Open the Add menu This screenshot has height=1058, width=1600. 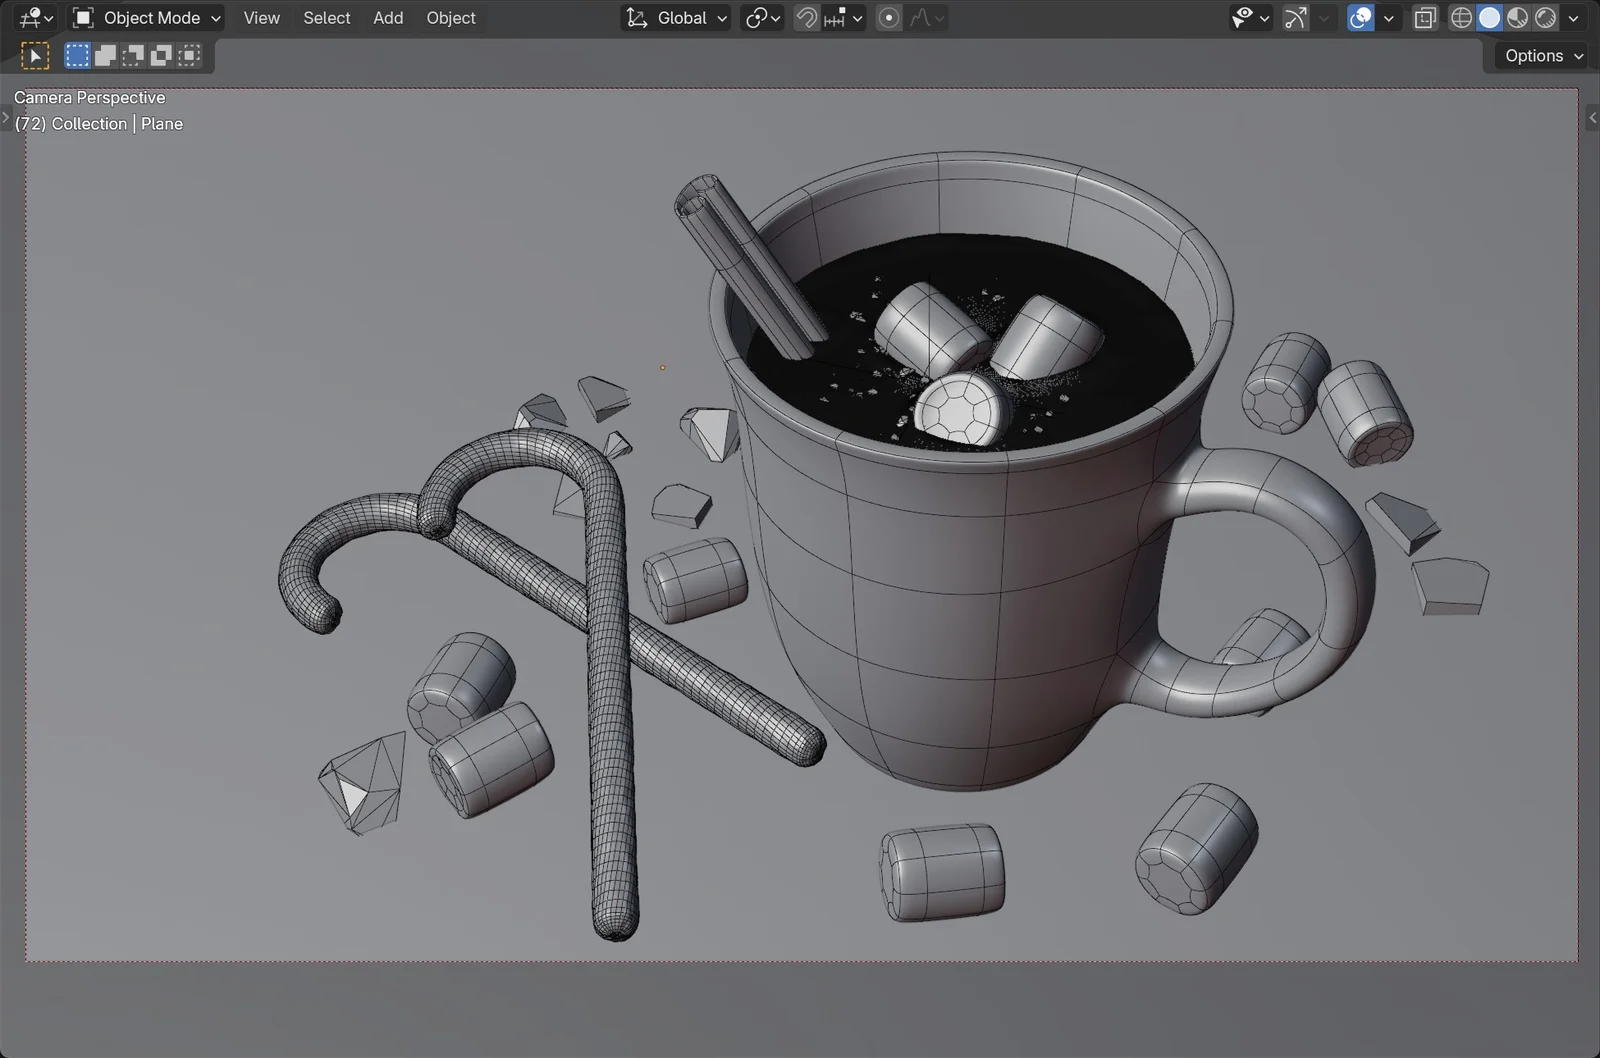point(388,17)
